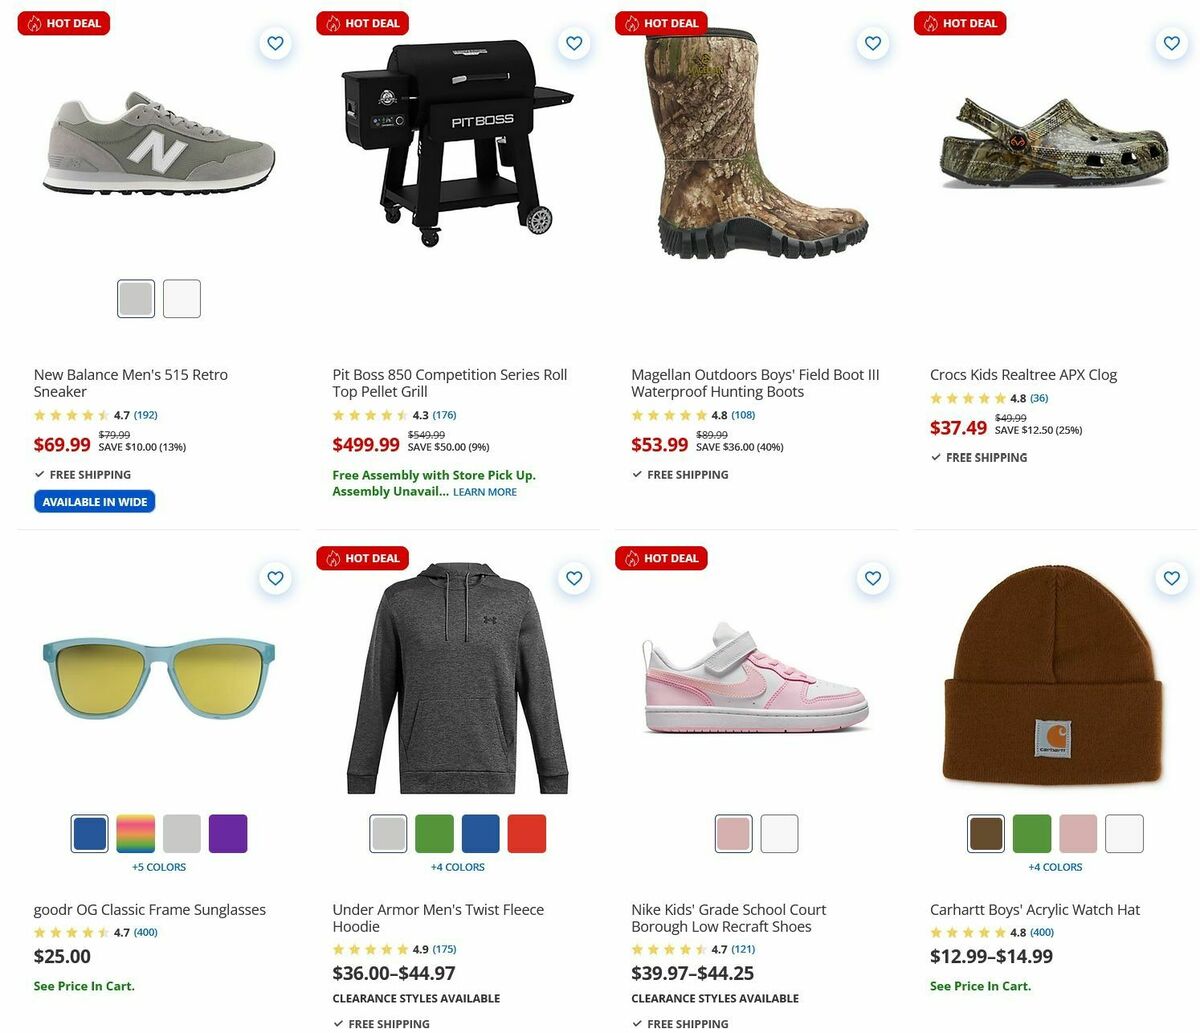Screen dimensions: 1200x1033
Task: Show +4 COLORS for the Under Armor hoodie
Action: (x=457, y=867)
